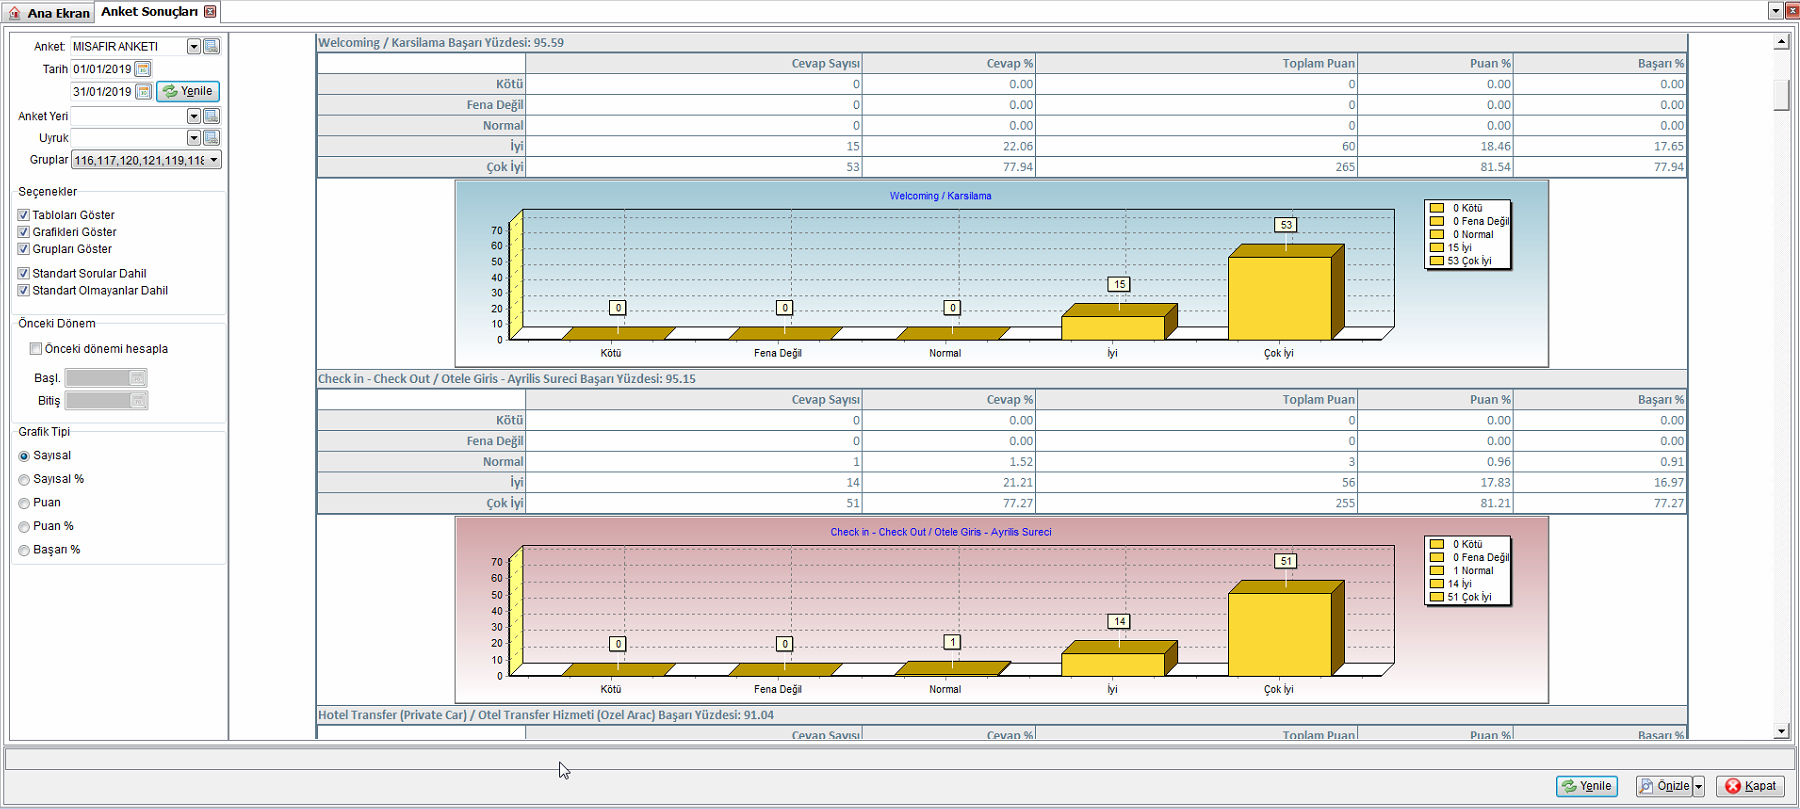Click the Ana Ekran home icon
This screenshot has width=1800, height=809.
tap(15, 13)
